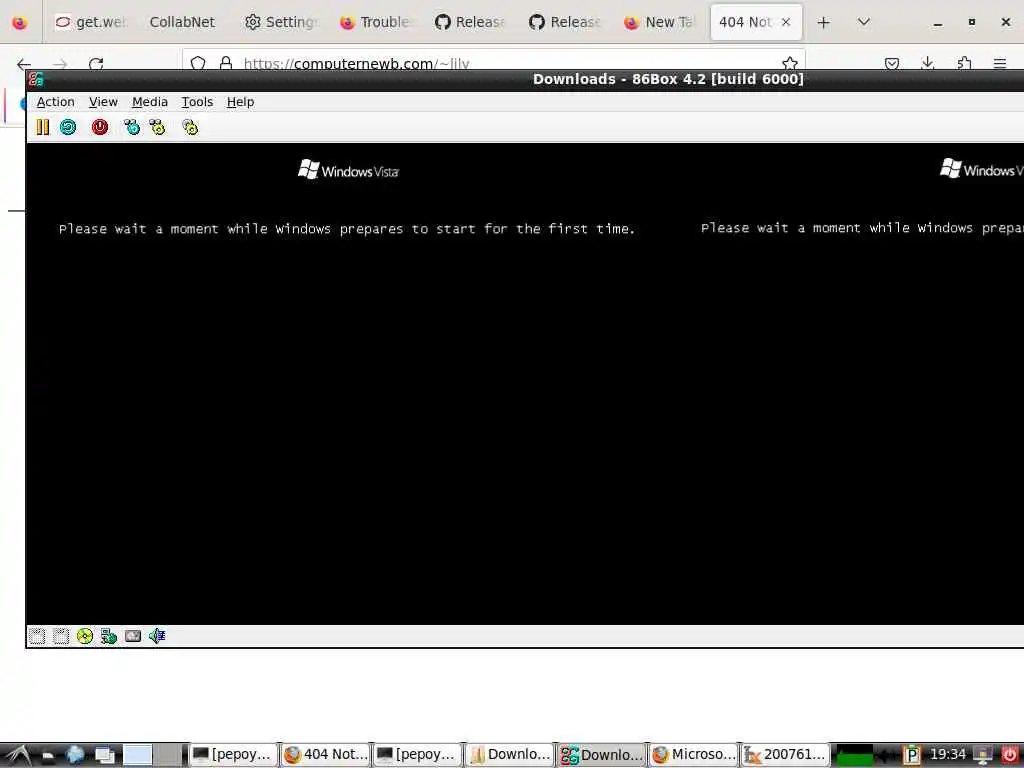Open the Save to Pocket button
The width and height of the screenshot is (1024, 768).
point(891,63)
